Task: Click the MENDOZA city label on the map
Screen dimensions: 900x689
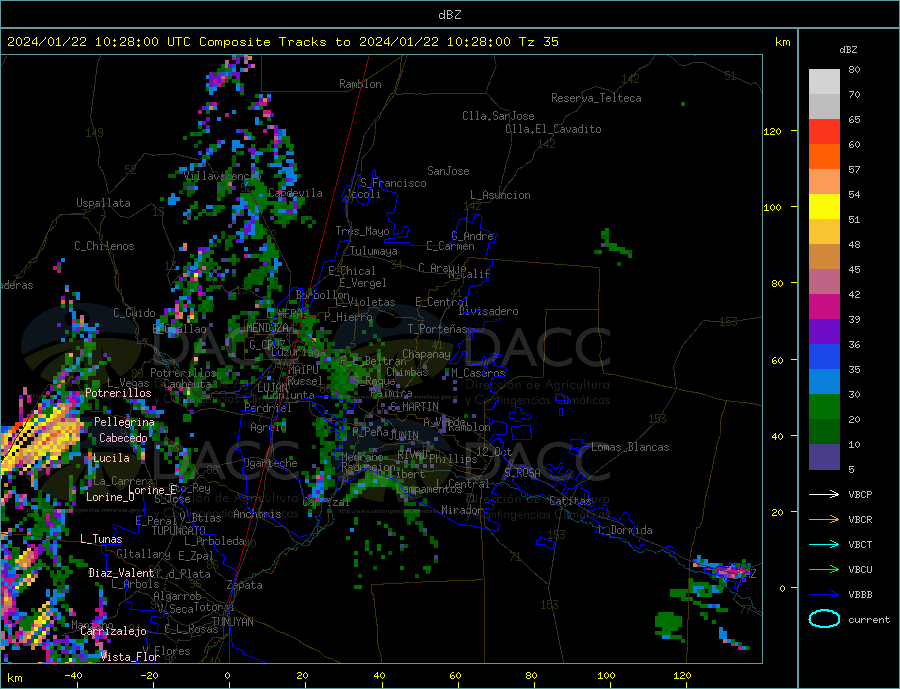Action: [x=268, y=328]
